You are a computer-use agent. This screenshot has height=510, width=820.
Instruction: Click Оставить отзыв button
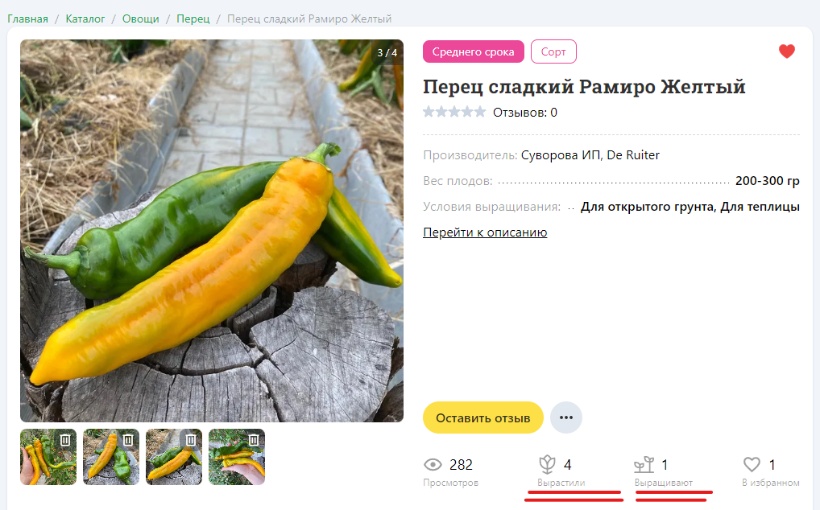[x=483, y=417]
